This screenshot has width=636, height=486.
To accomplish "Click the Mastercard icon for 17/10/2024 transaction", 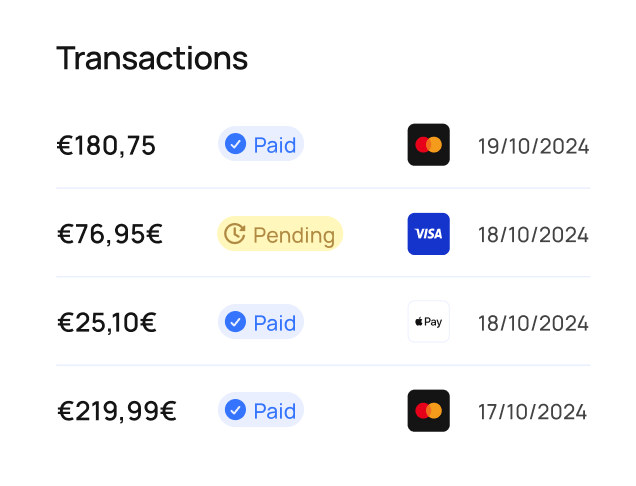I will click(428, 411).
